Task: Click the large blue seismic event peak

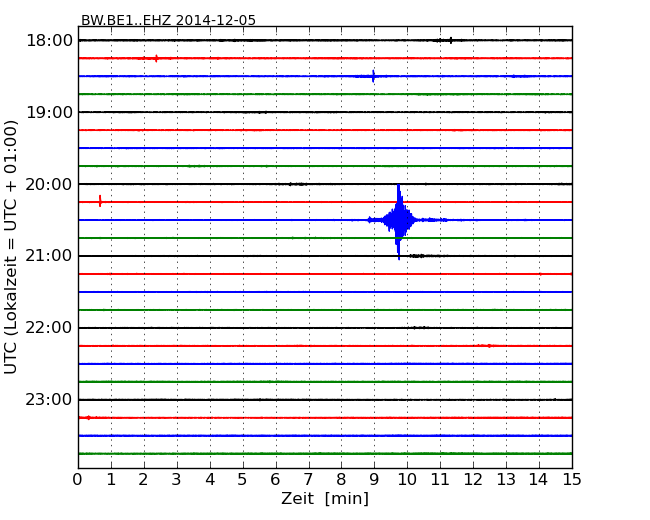Action: pyautogui.click(x=399, y=221)
